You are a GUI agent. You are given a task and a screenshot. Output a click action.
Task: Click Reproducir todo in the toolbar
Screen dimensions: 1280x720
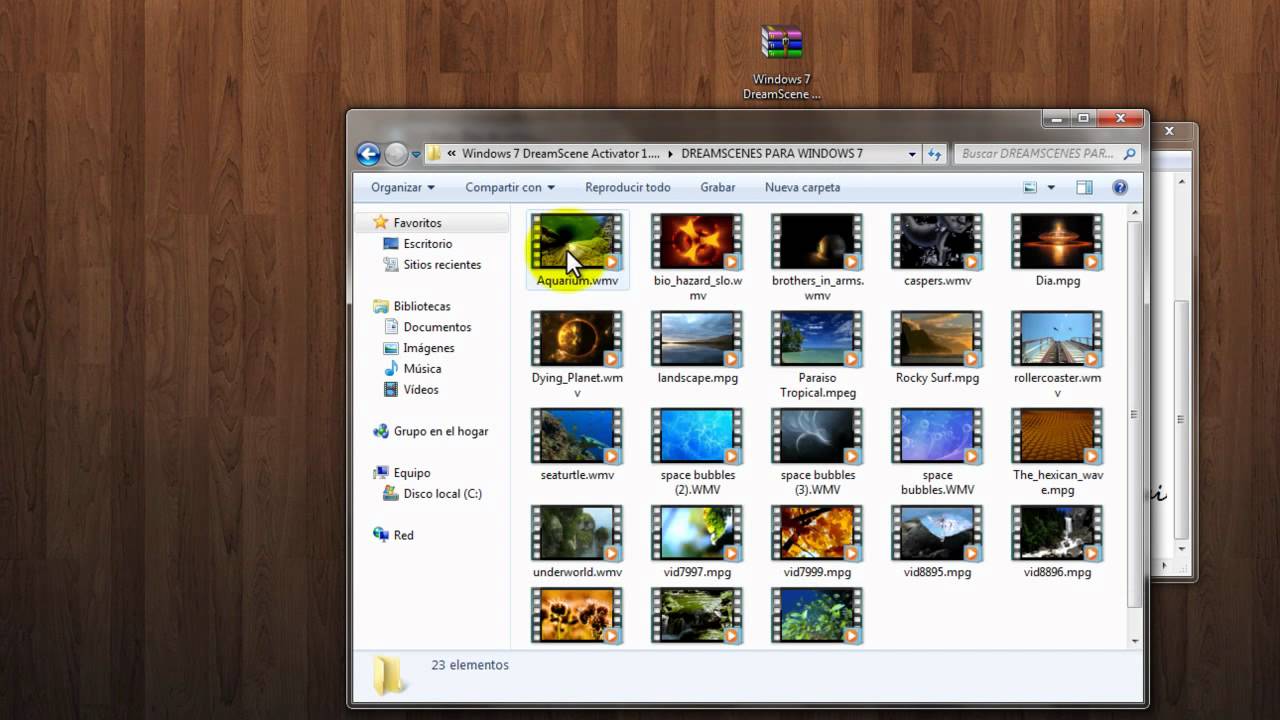point(627,187)
